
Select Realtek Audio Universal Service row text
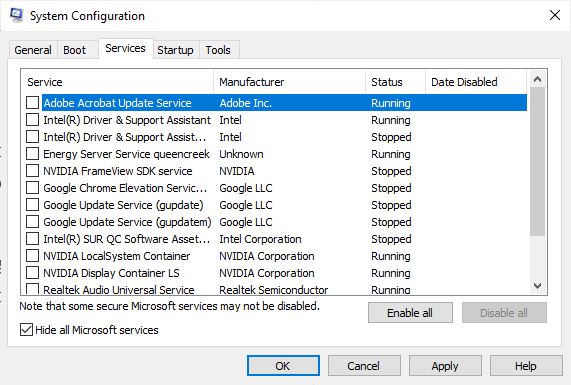[x=119, y=290]
